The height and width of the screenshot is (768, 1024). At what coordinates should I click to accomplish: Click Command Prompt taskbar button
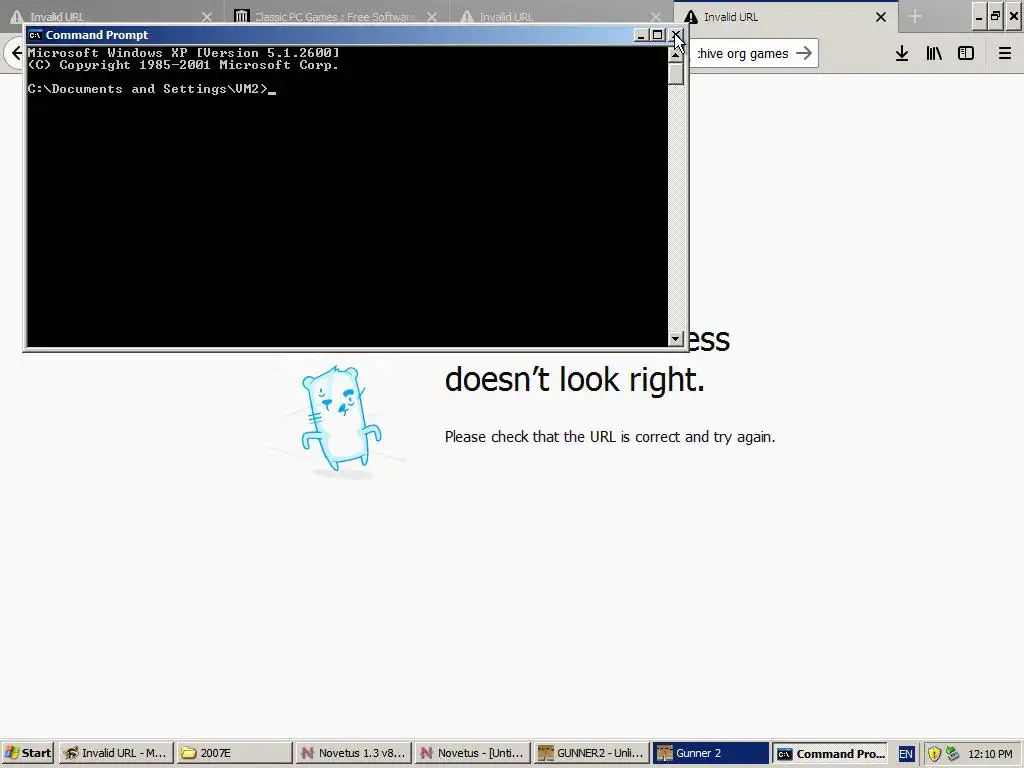[x=830, y=753]
